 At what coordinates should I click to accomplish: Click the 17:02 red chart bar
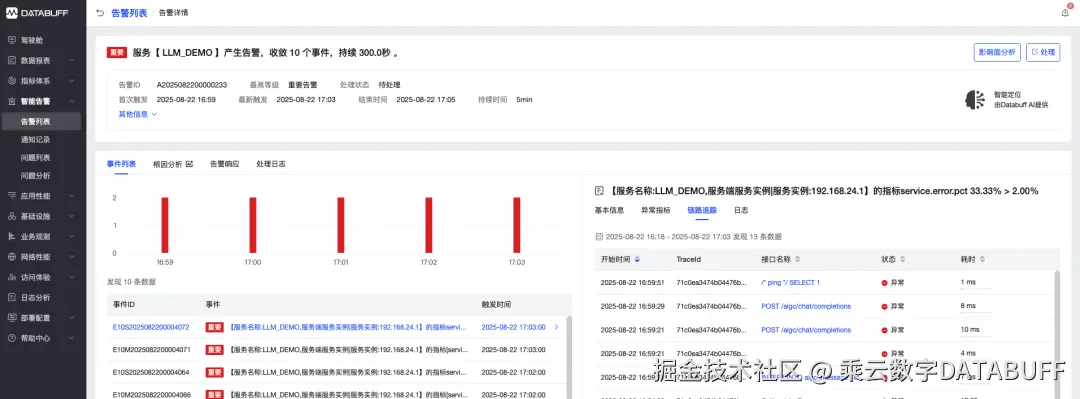(x=428, y=225)
